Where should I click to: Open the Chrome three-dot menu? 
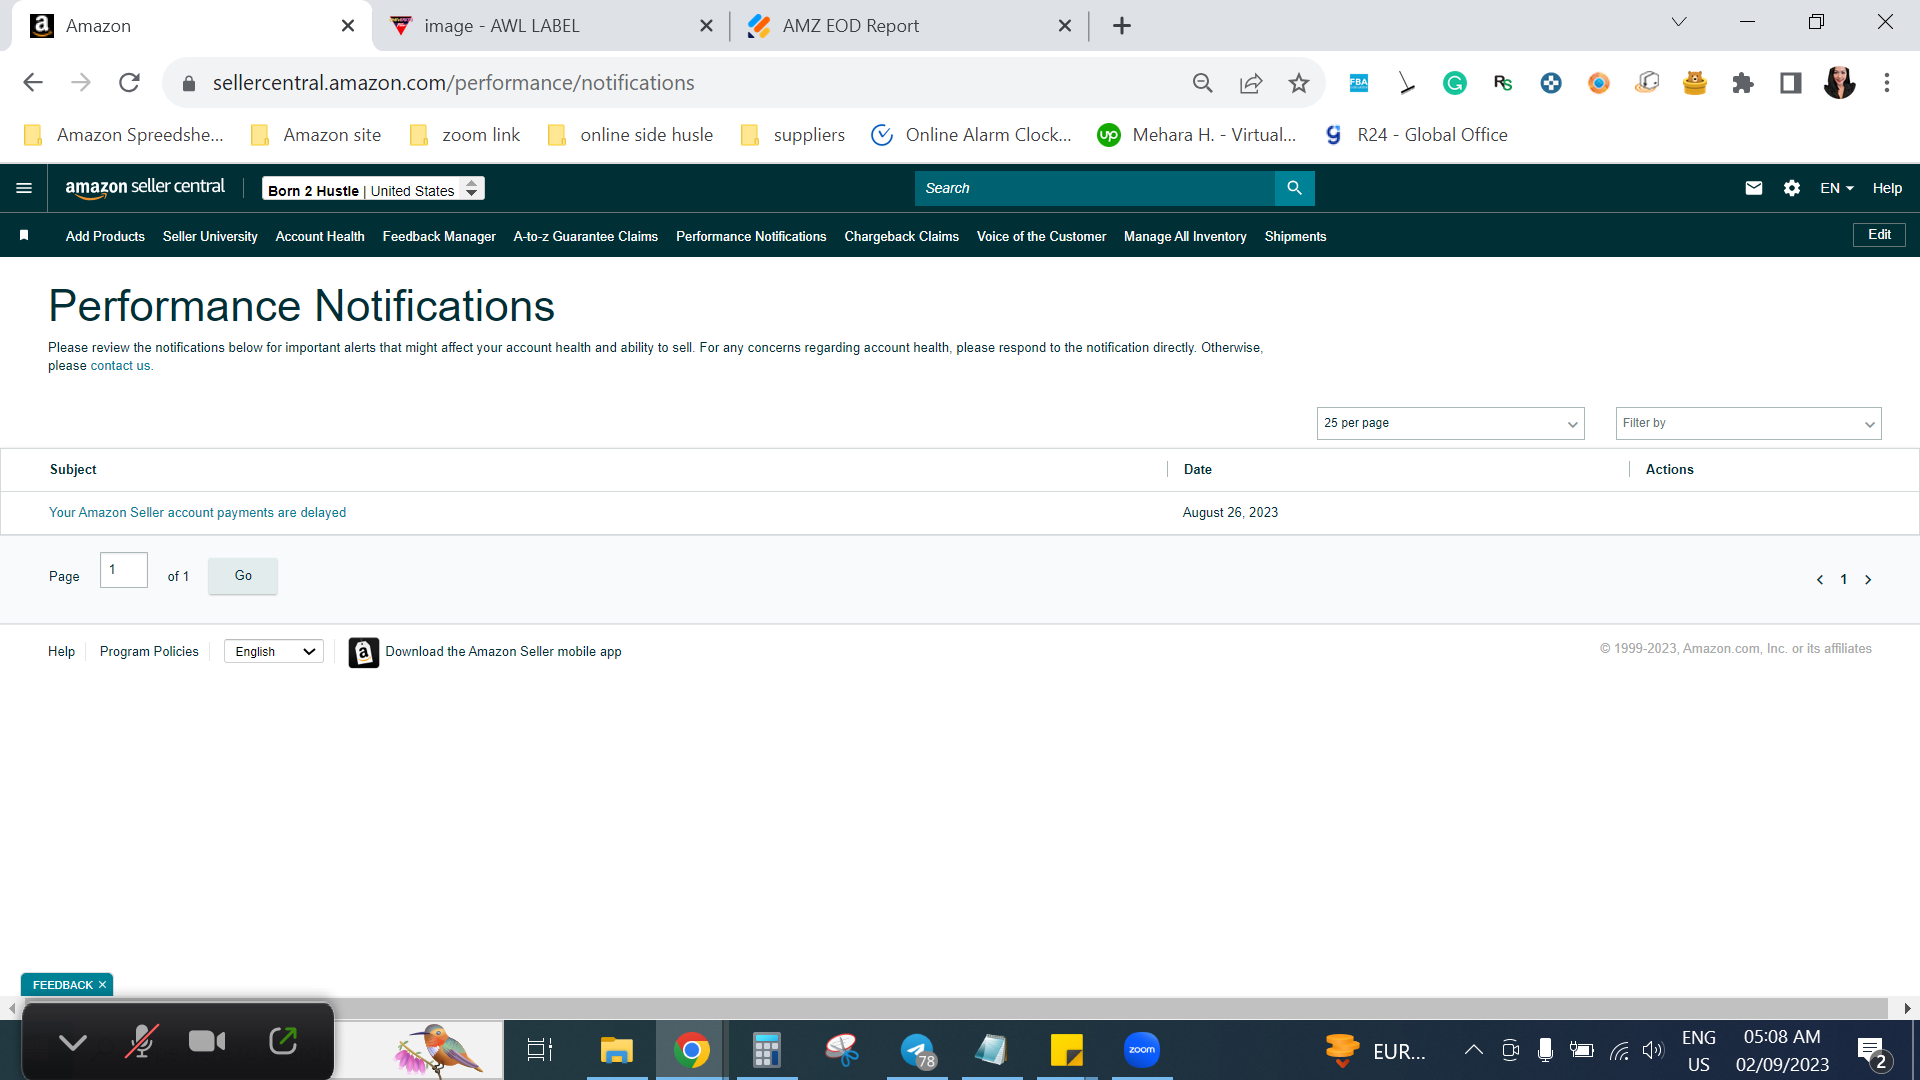[x=1887, y=83]
